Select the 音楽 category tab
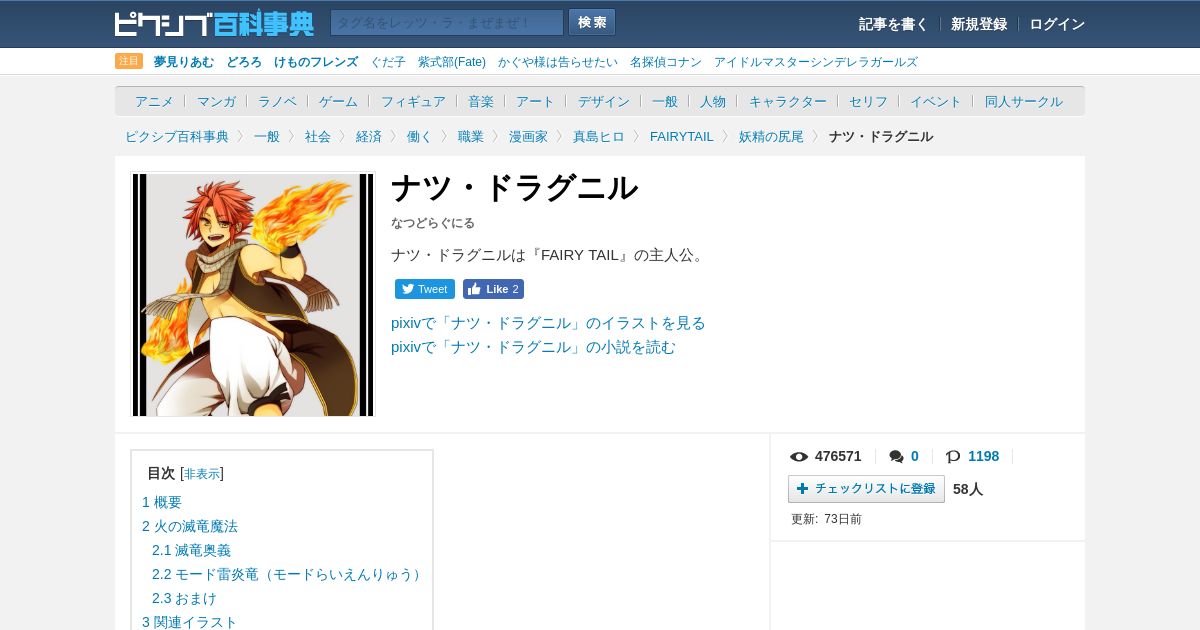 pyautogui.click(x=481, y=101)
